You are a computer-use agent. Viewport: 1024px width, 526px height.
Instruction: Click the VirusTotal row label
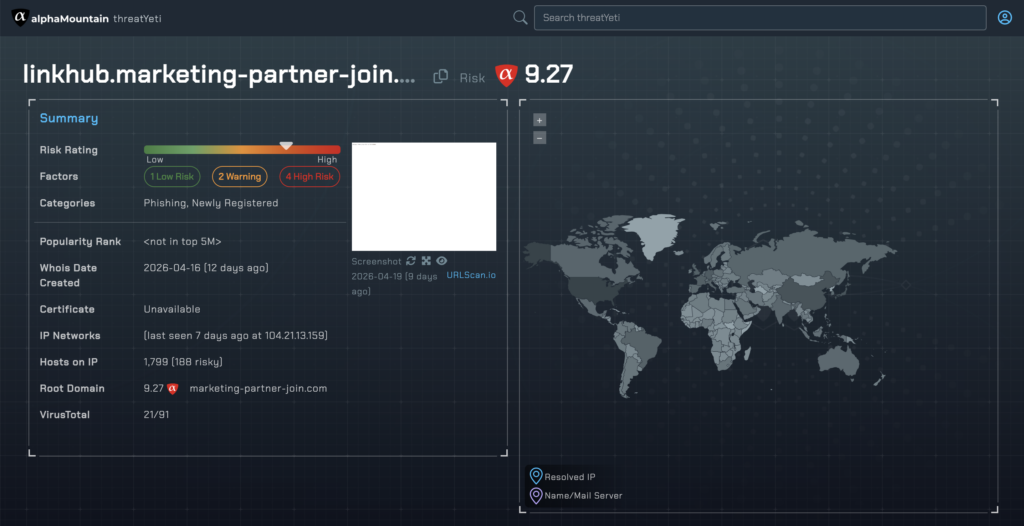[x=65, y=414]
